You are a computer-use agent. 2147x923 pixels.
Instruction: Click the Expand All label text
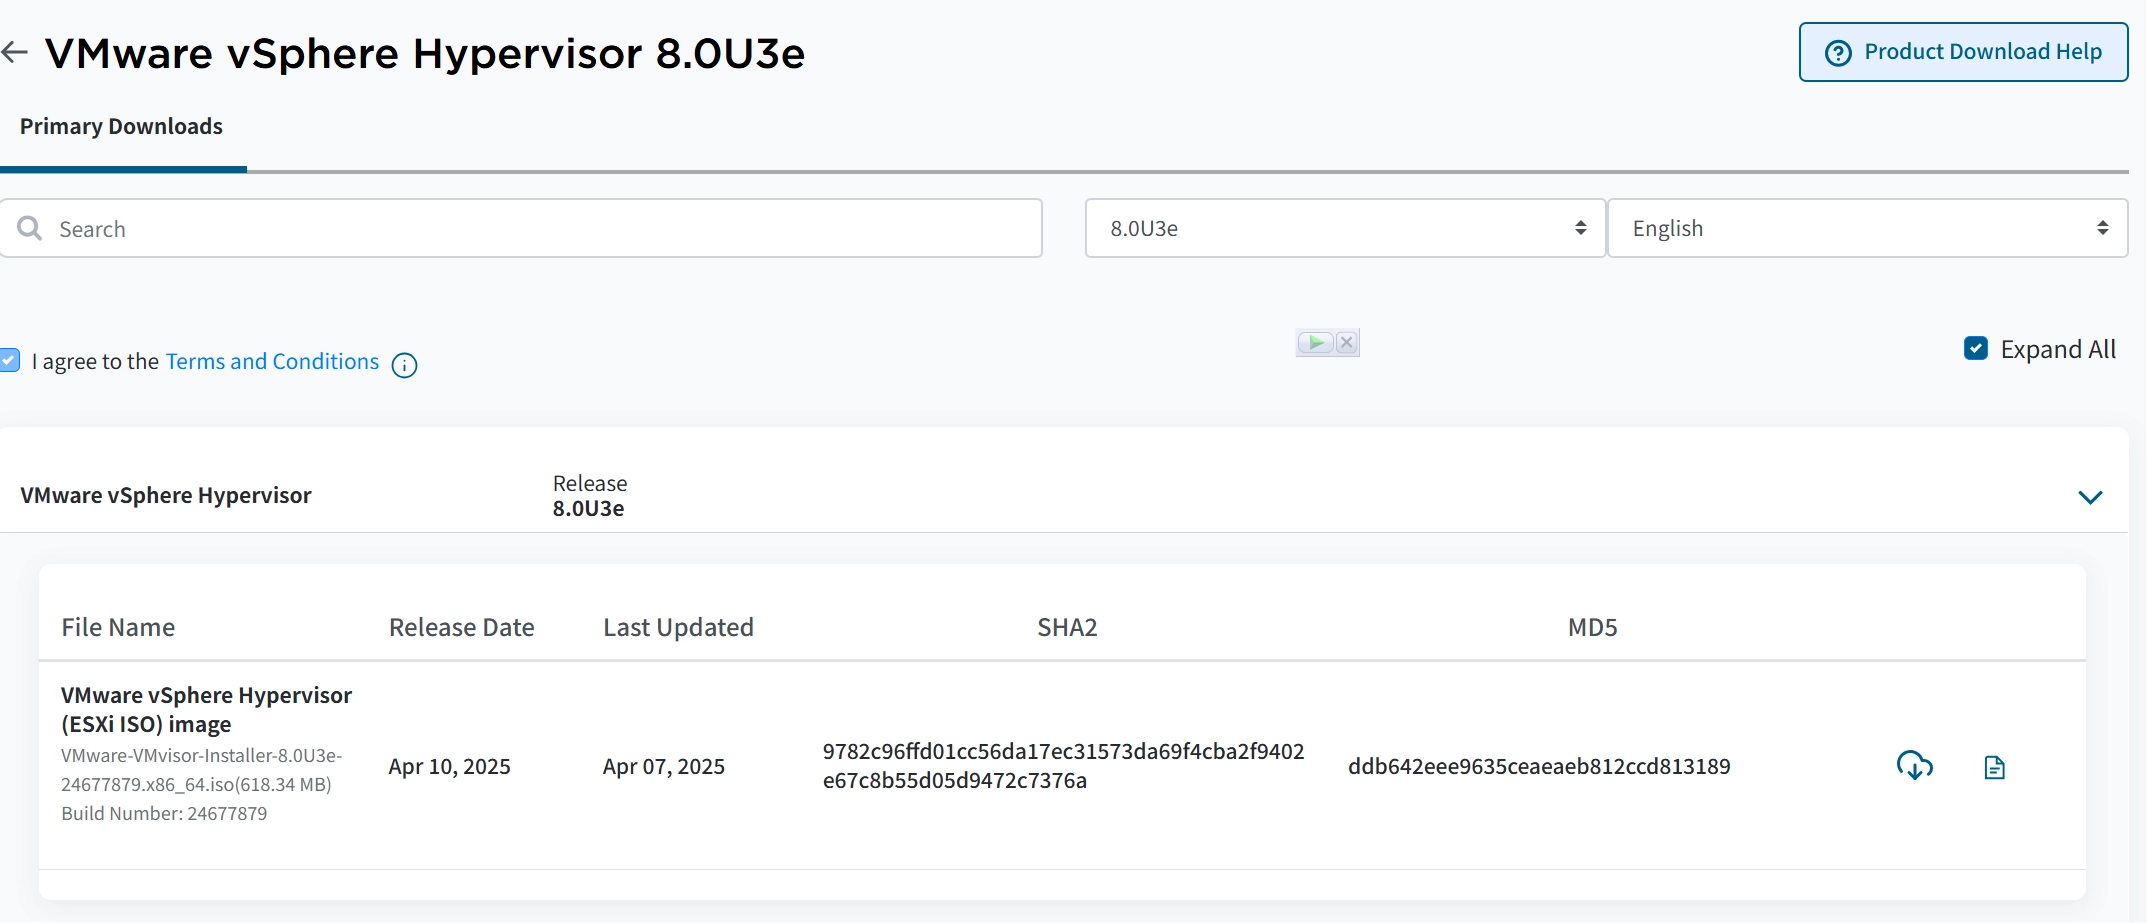click(x=2058, y=349)
